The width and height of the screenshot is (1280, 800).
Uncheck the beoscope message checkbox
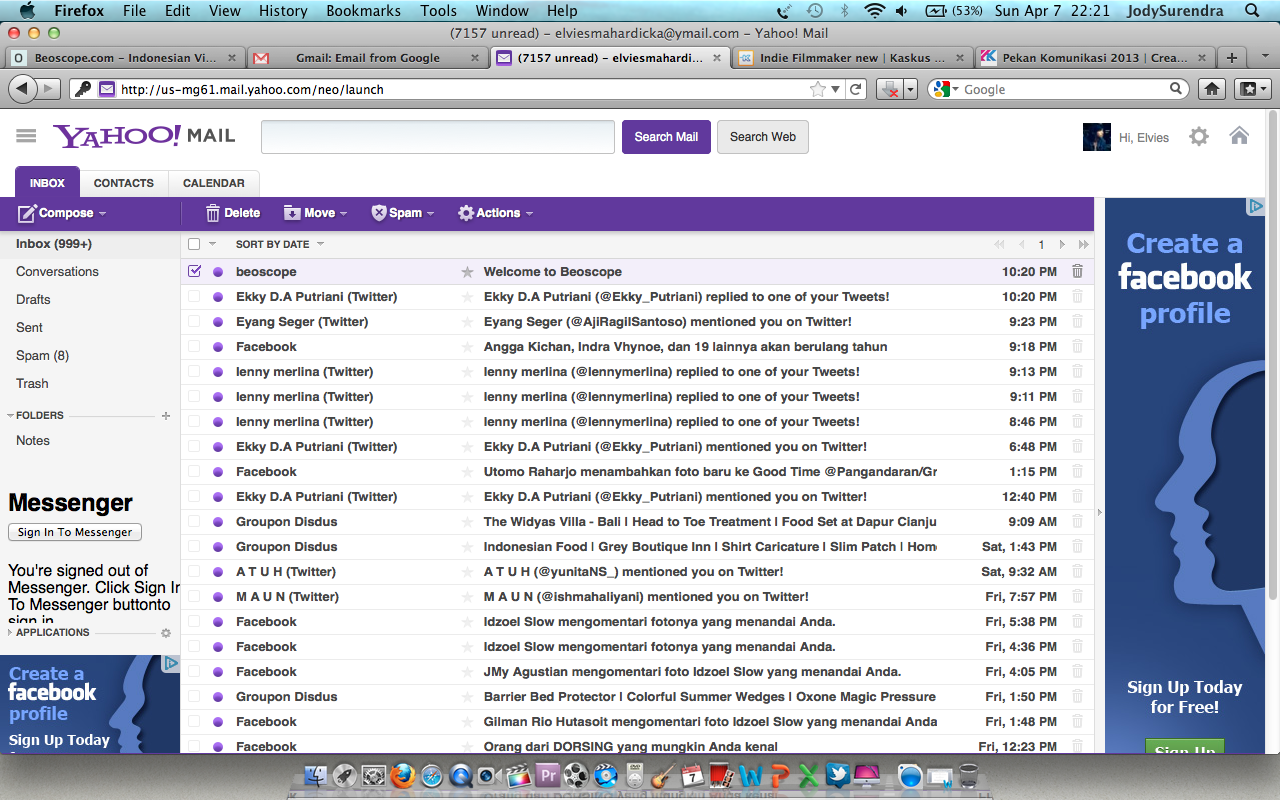coord(194,271)
